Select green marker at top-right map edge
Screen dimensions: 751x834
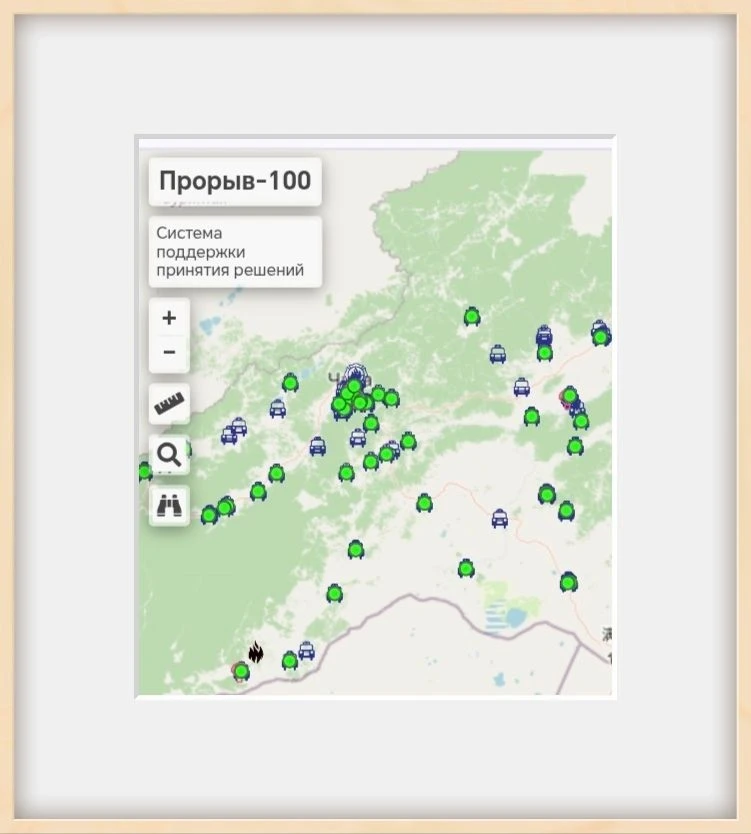pos(600,337)
